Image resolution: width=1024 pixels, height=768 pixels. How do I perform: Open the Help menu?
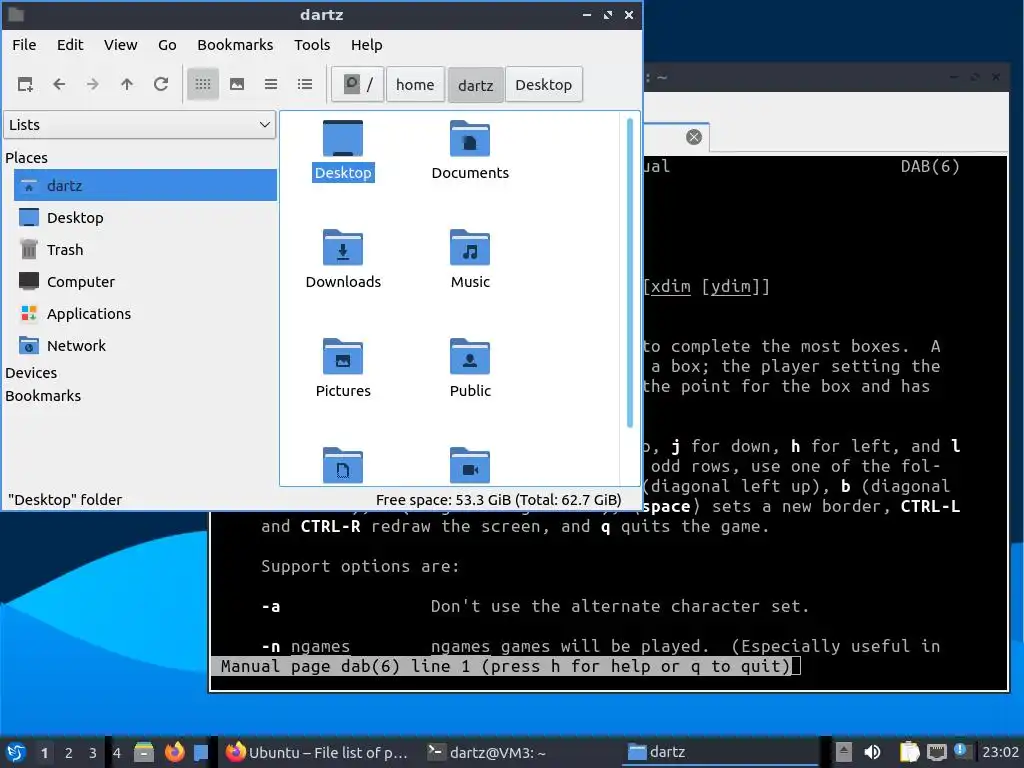(366, 45)
